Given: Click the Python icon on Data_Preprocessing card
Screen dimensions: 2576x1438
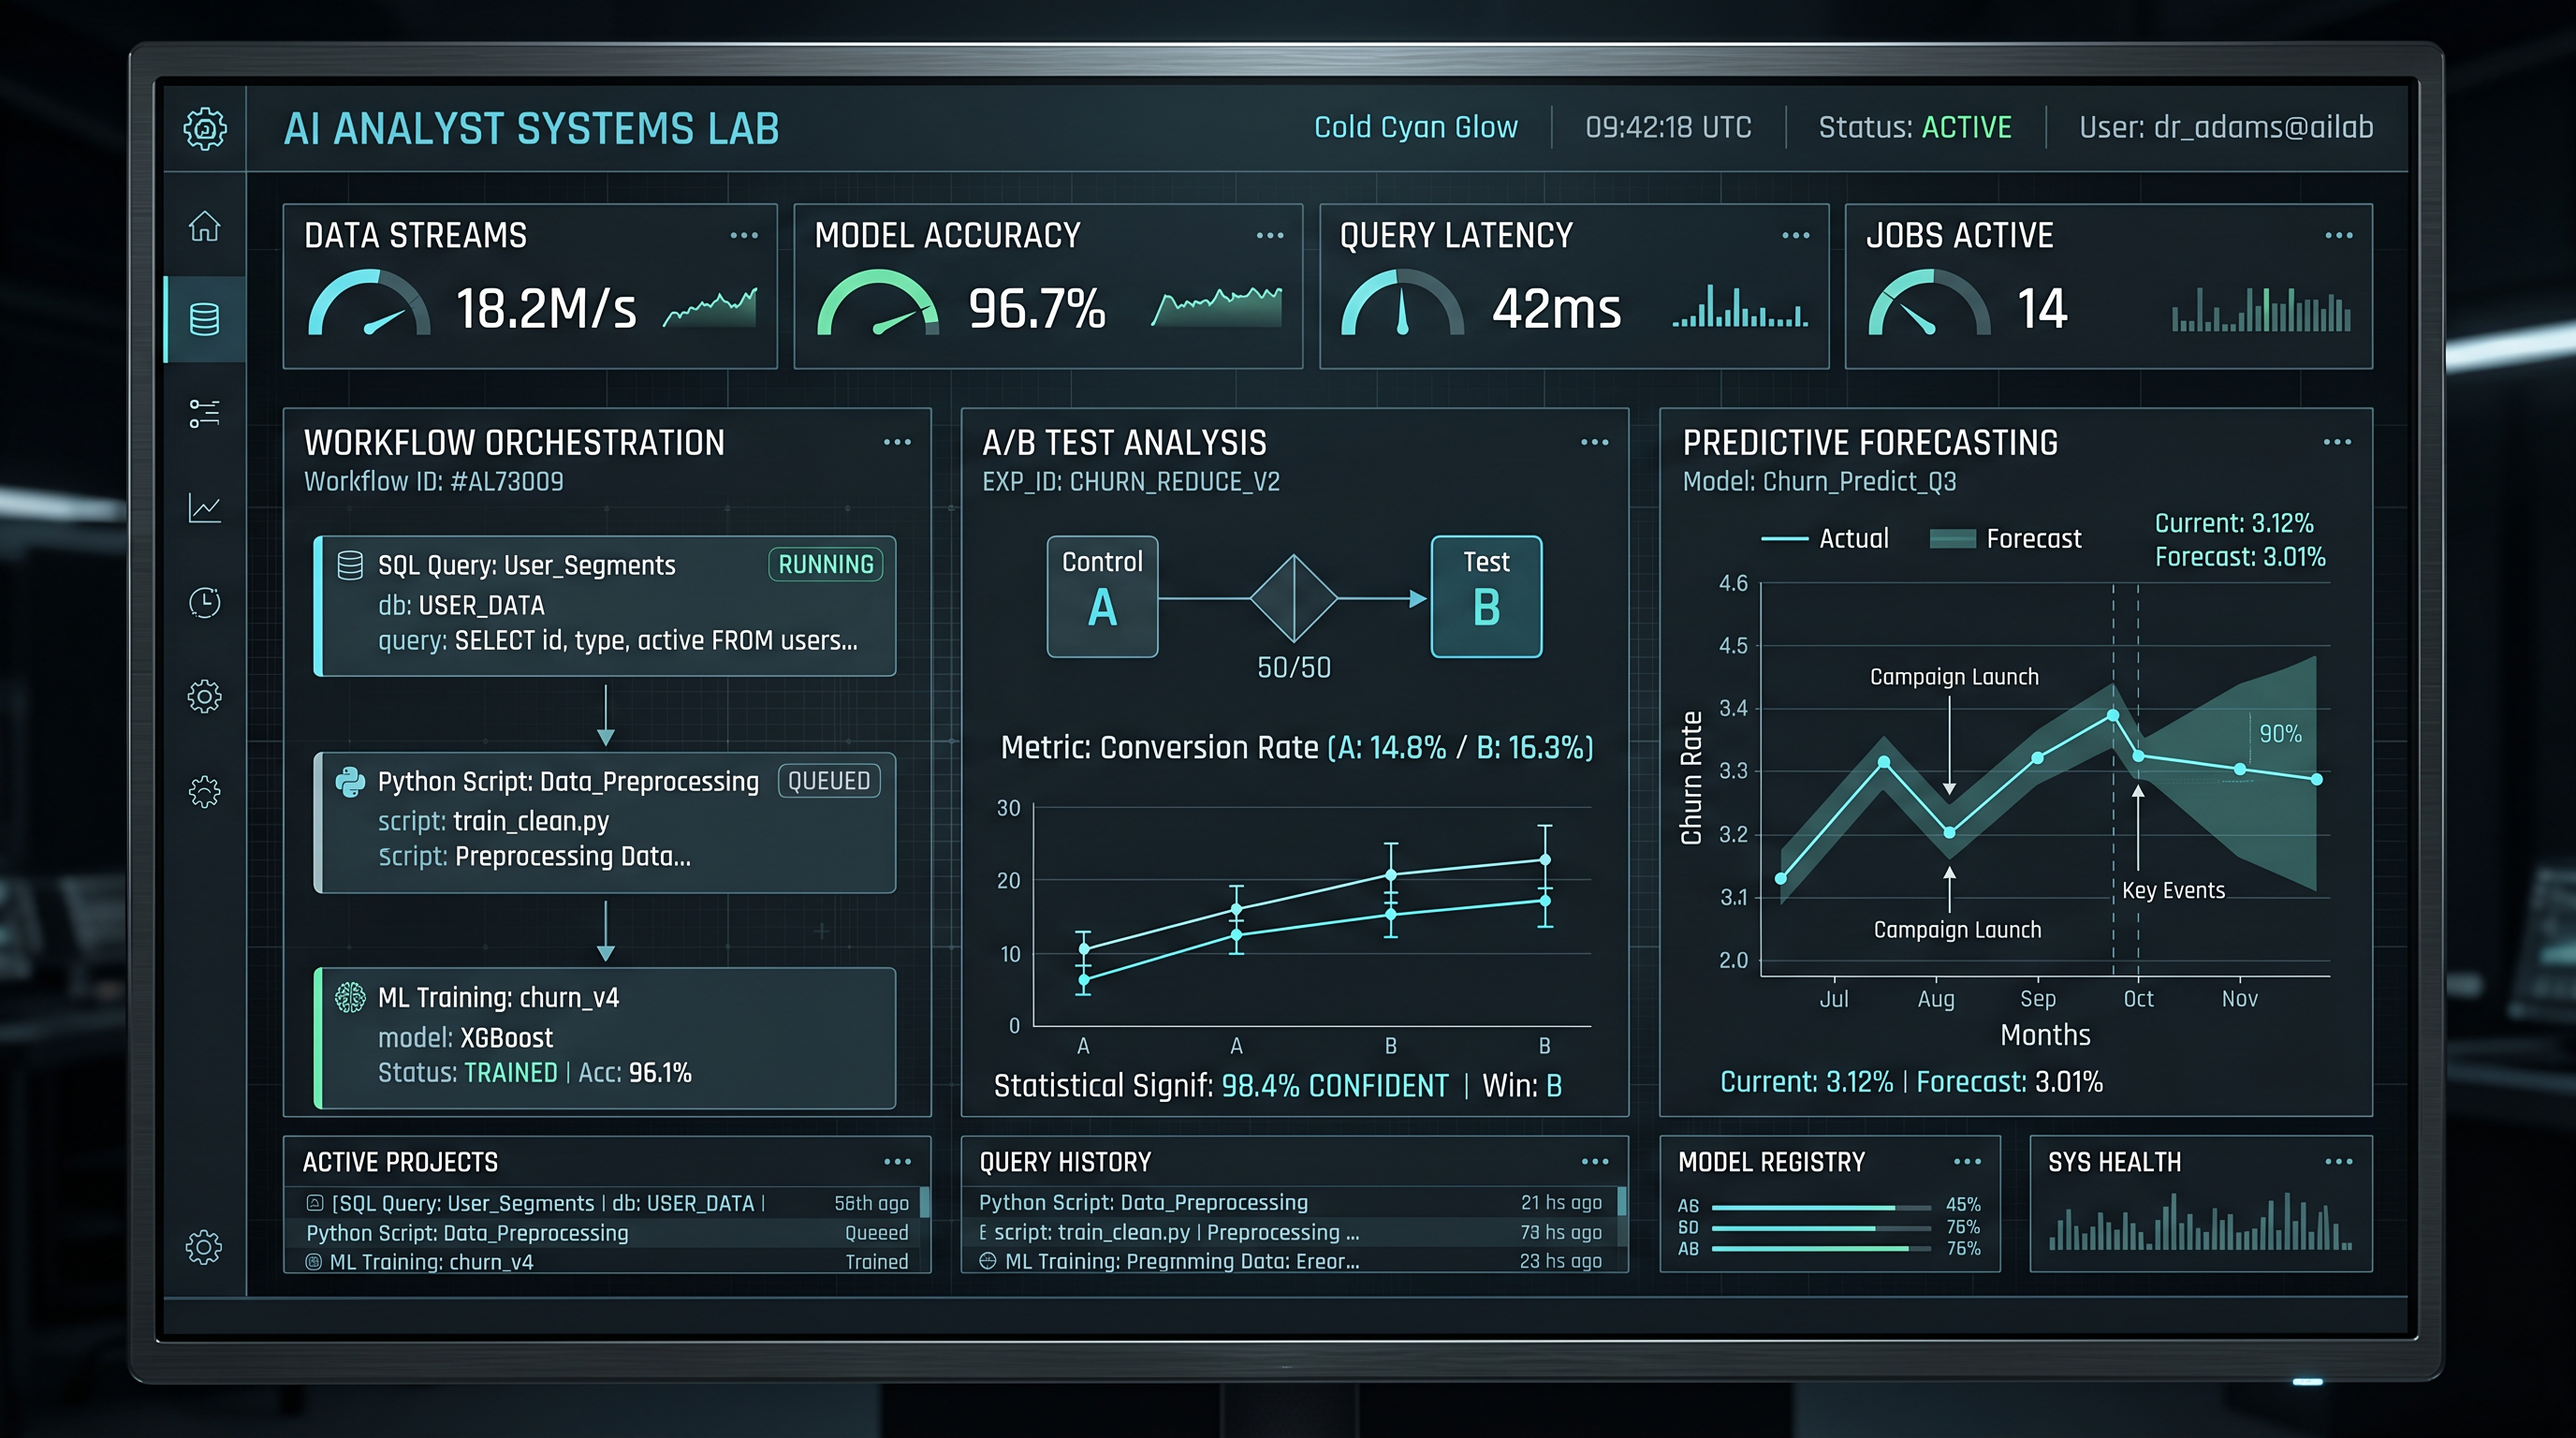Looking at the screenshot, I should pos(350,782).
